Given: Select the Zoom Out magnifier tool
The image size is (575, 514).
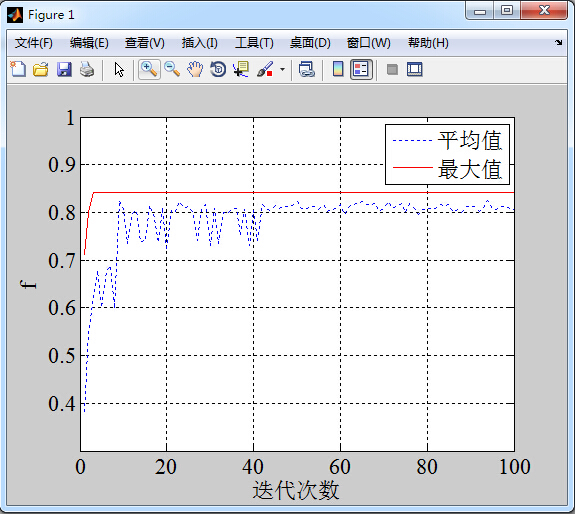Looking at the screenshot, I should pos(172,69).
